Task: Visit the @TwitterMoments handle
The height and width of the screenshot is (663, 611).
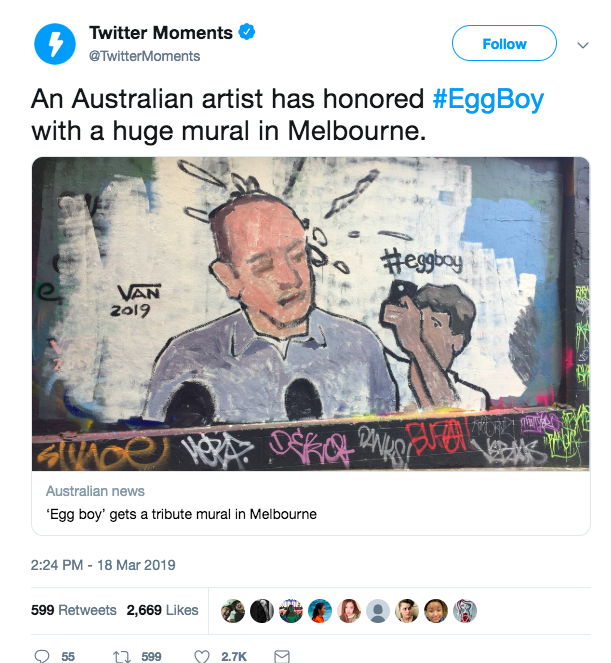Action: tap(144, 56)
